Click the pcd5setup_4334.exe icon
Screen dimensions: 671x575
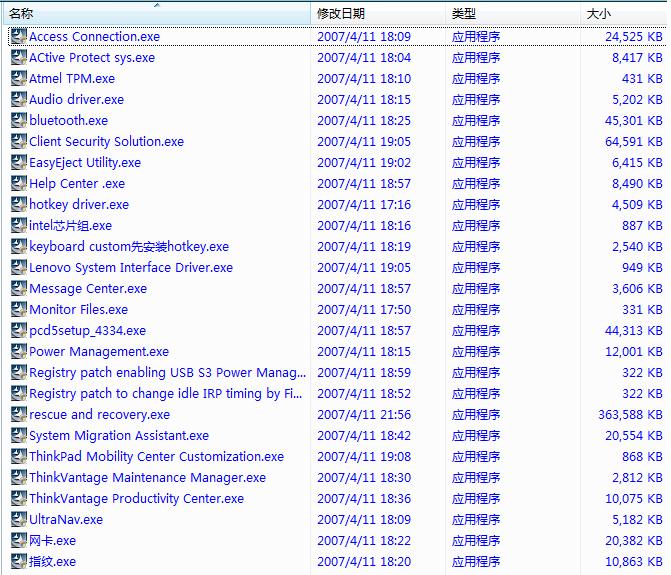pos(18,330)
